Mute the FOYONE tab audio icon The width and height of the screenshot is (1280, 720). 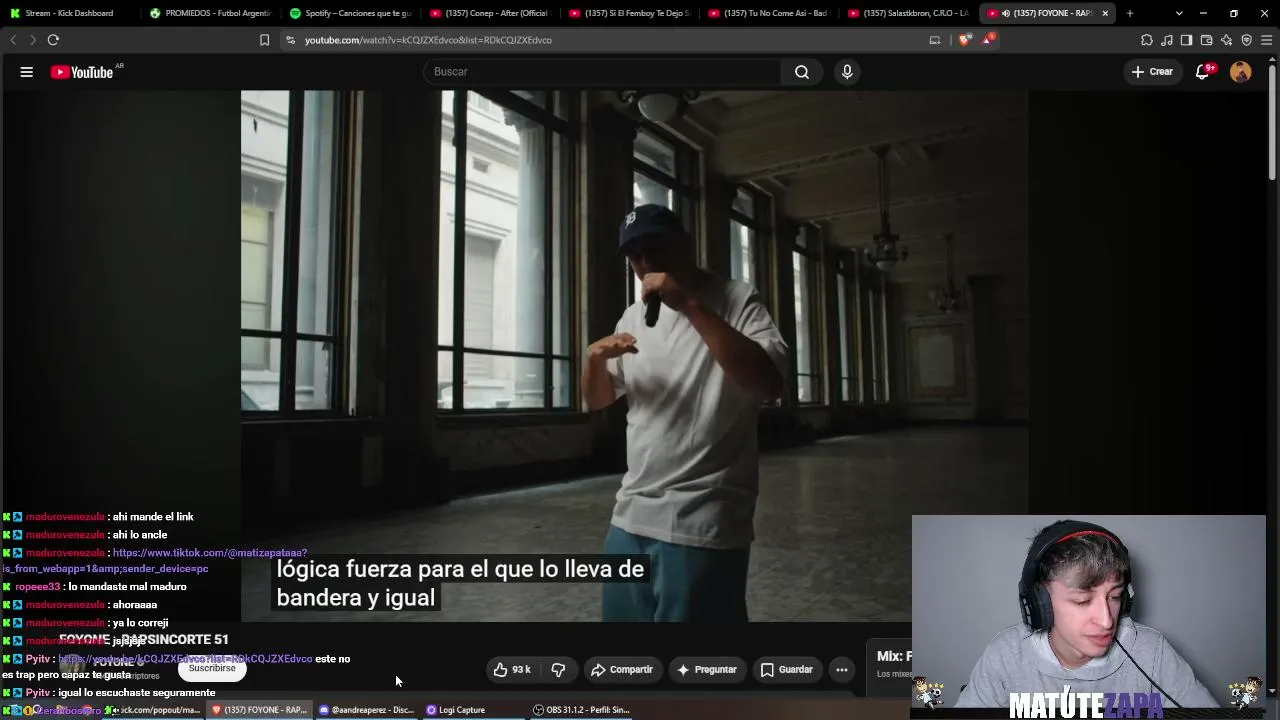[x=1005, y=13]
